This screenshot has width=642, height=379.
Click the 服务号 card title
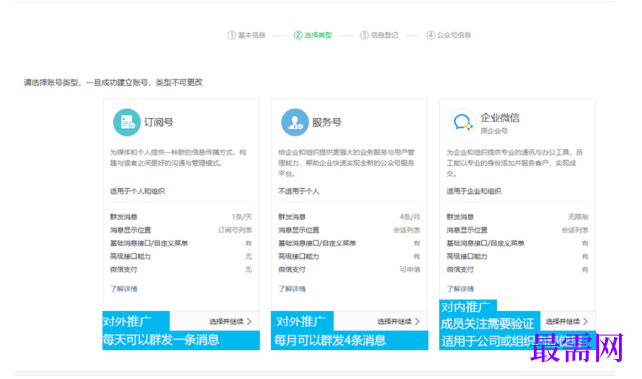coord(327,122)
